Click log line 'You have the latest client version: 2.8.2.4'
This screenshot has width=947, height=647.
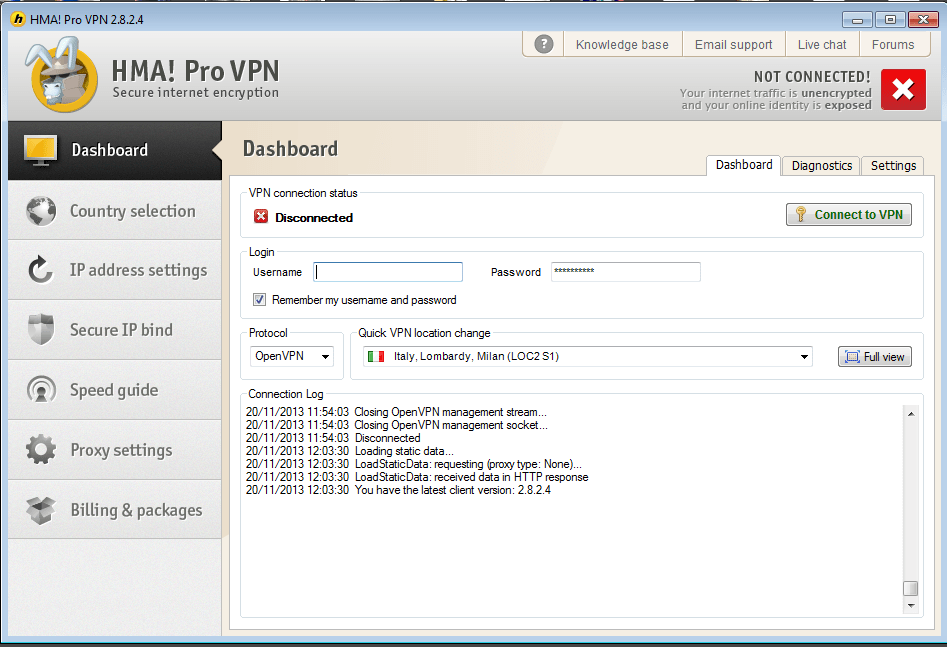[398, 490]
